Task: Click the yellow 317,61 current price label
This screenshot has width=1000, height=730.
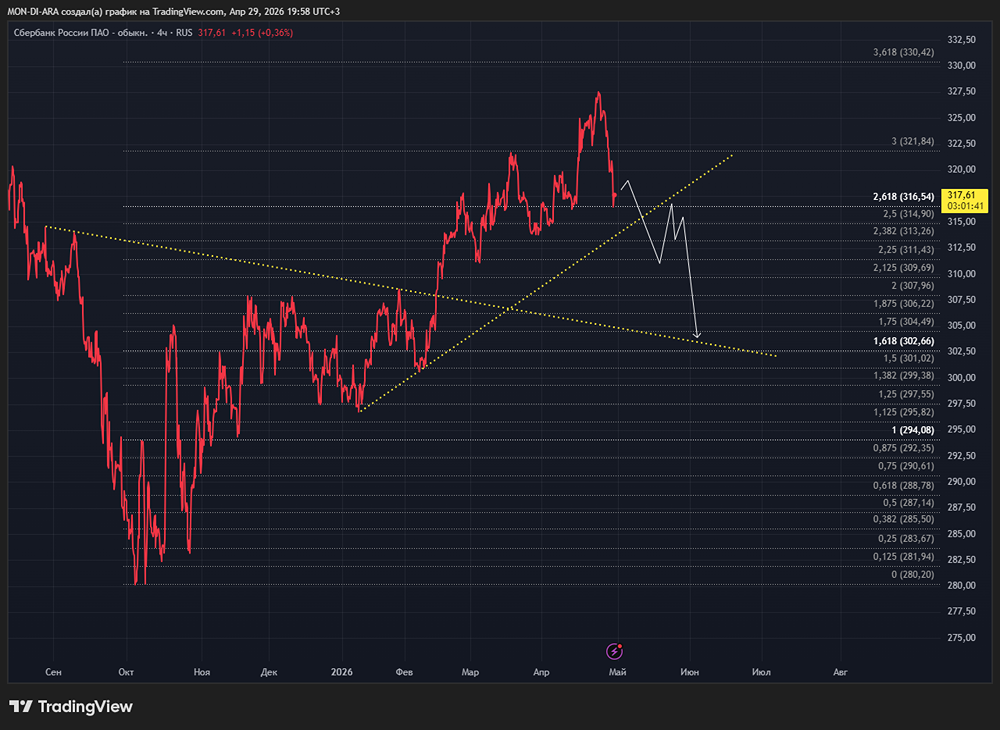Action: pos(961,195)
